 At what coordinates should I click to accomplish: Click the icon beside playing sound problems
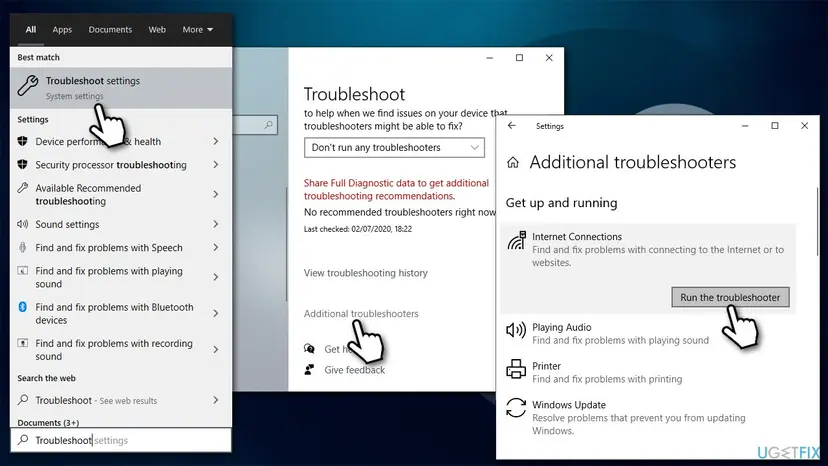click(22, 271)
